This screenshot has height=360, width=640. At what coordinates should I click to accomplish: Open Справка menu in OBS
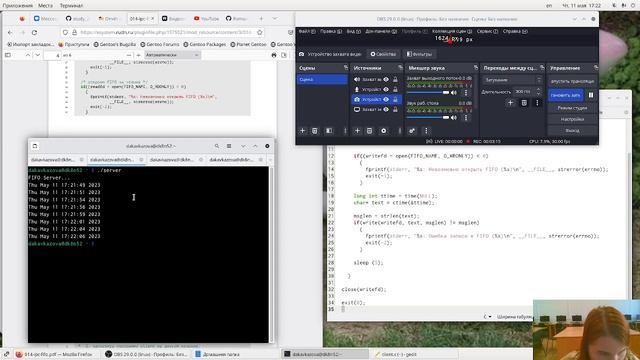(x=515, y=31)
